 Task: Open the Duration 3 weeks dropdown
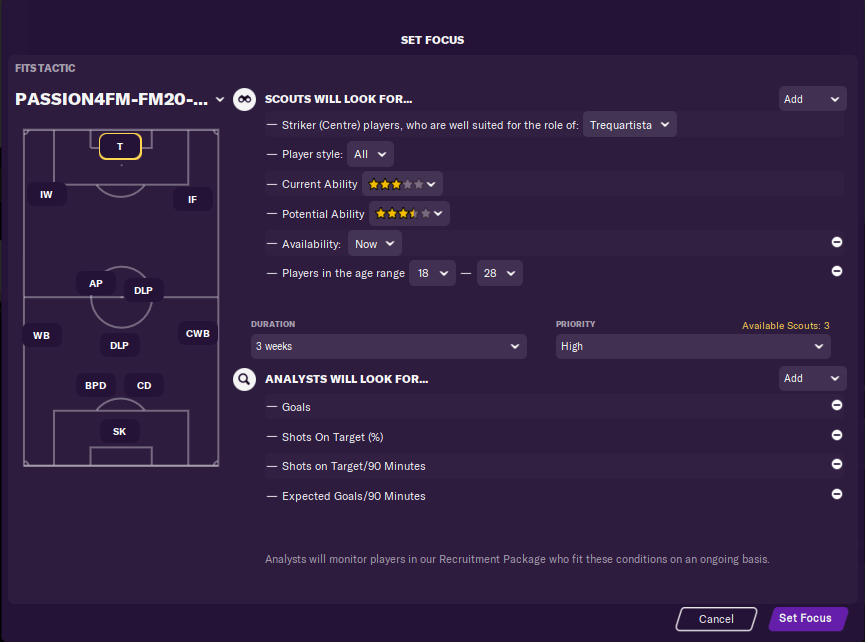point(388,346)
